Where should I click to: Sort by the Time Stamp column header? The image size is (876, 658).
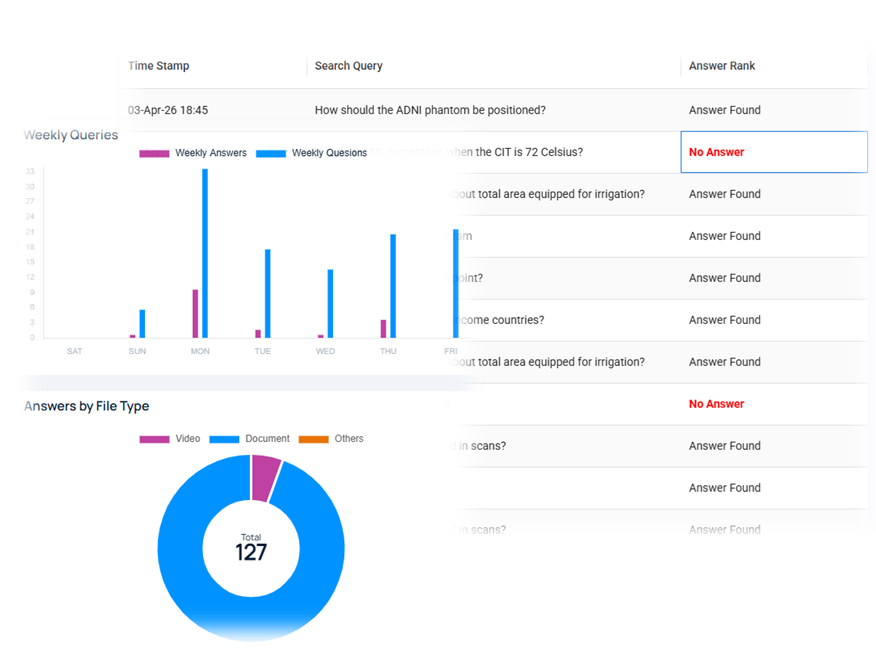point(159,66)
